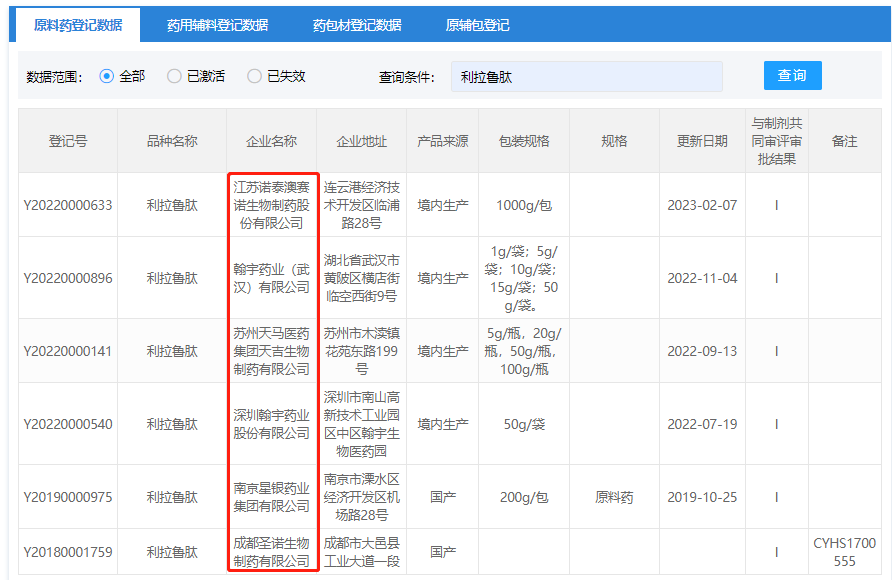Click company 江苏诺泰澳赛诺生物制药股份有限公司
Viewport: 892px width, 580px height.
[x=271, y=205]
